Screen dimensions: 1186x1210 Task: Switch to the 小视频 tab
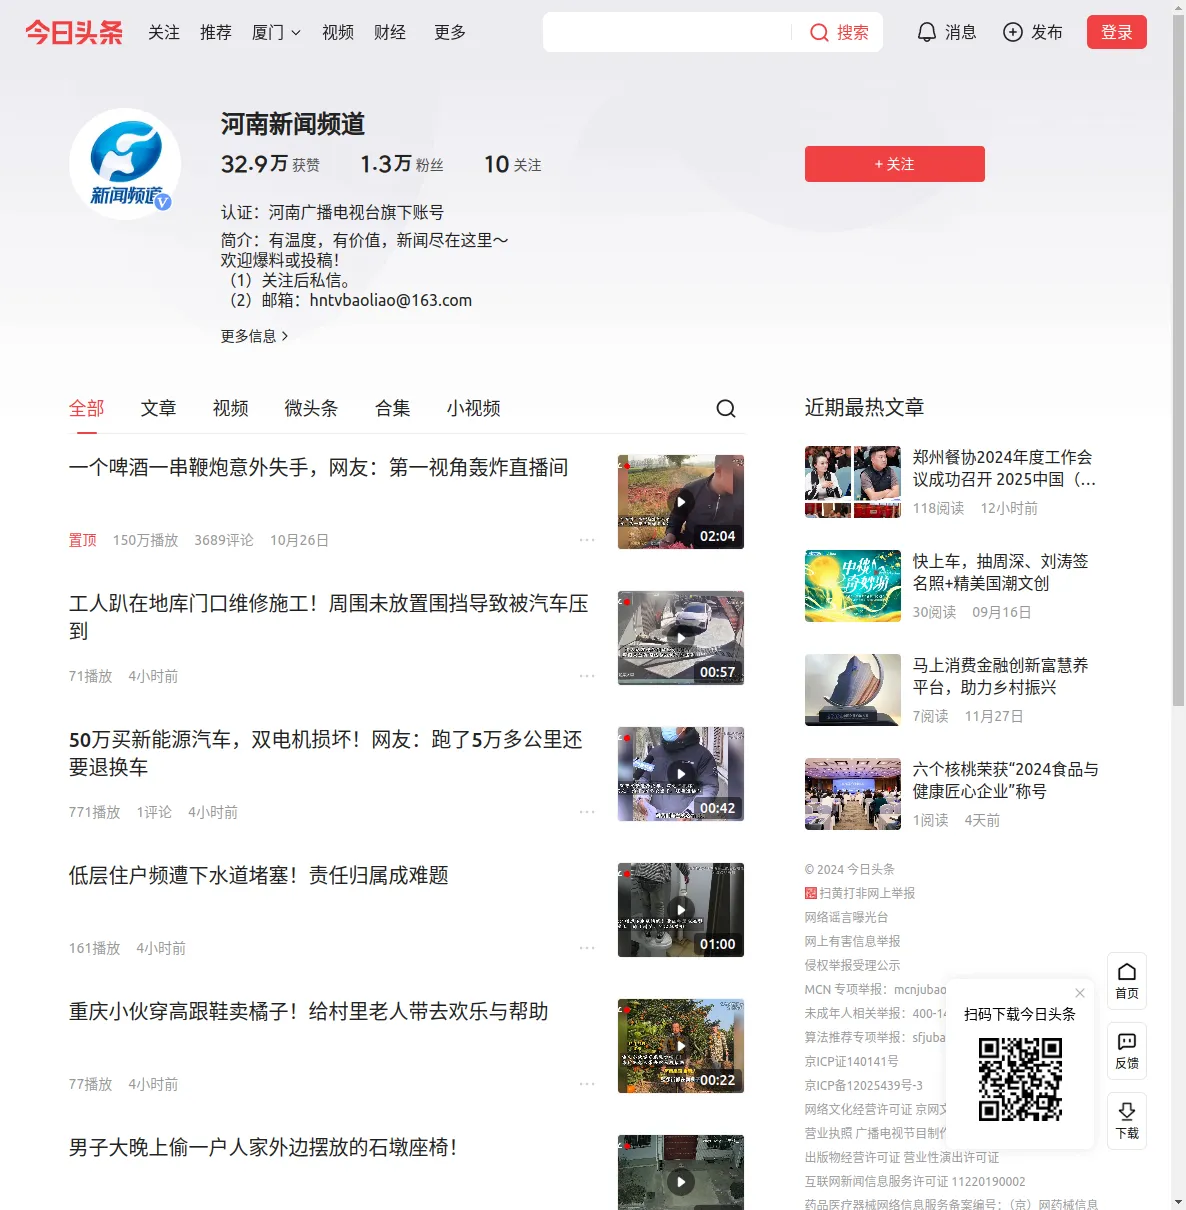474,408
